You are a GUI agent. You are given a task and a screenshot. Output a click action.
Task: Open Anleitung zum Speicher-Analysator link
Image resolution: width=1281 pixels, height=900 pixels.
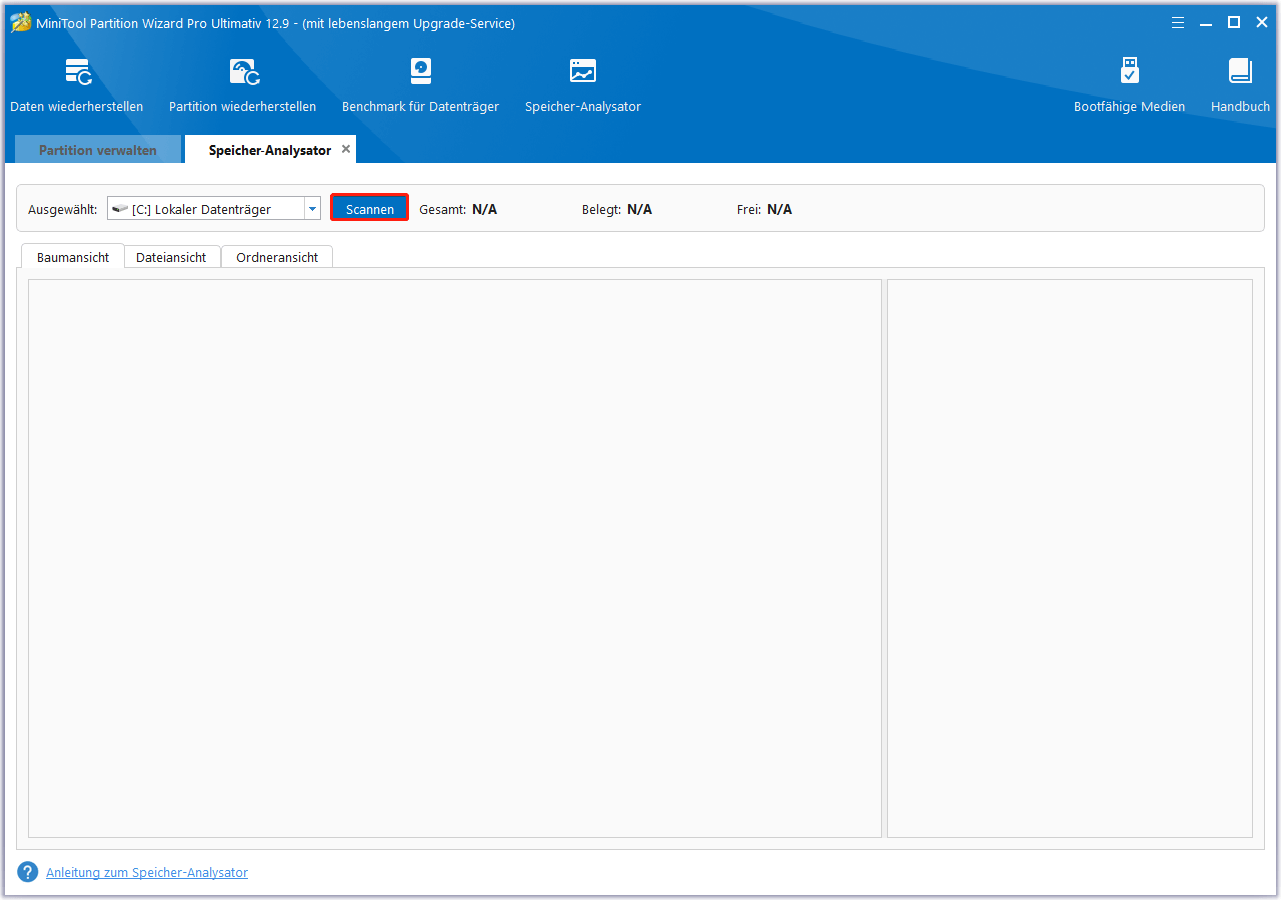147,872
